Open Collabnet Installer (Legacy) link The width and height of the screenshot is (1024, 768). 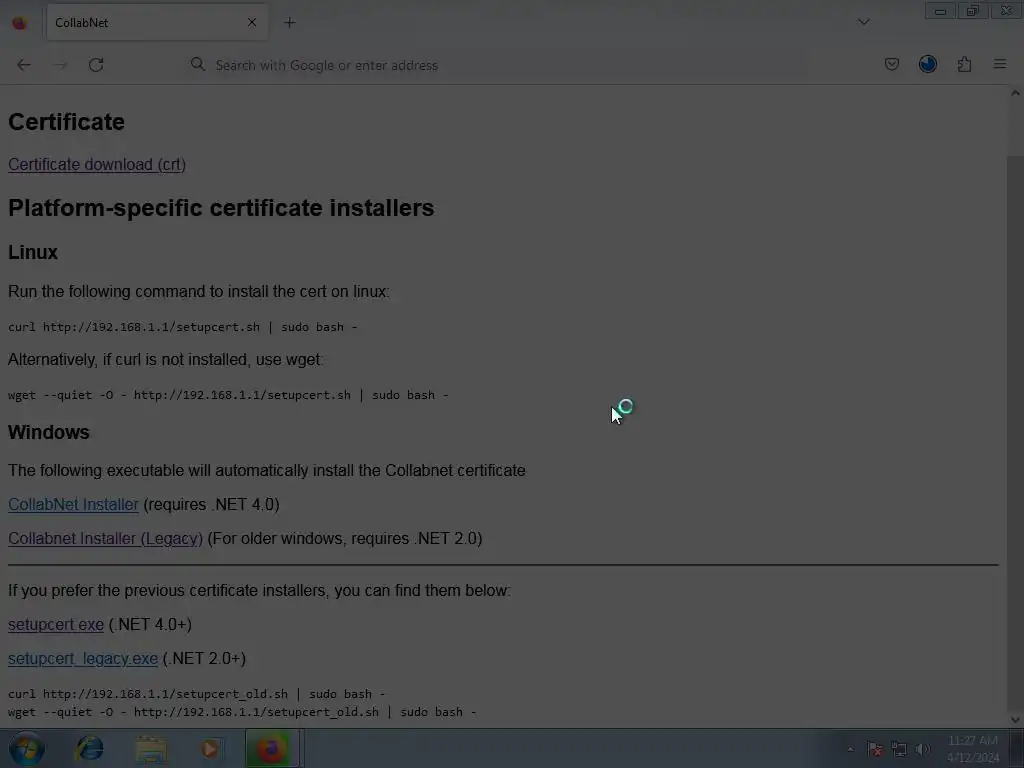coord(105,538)
